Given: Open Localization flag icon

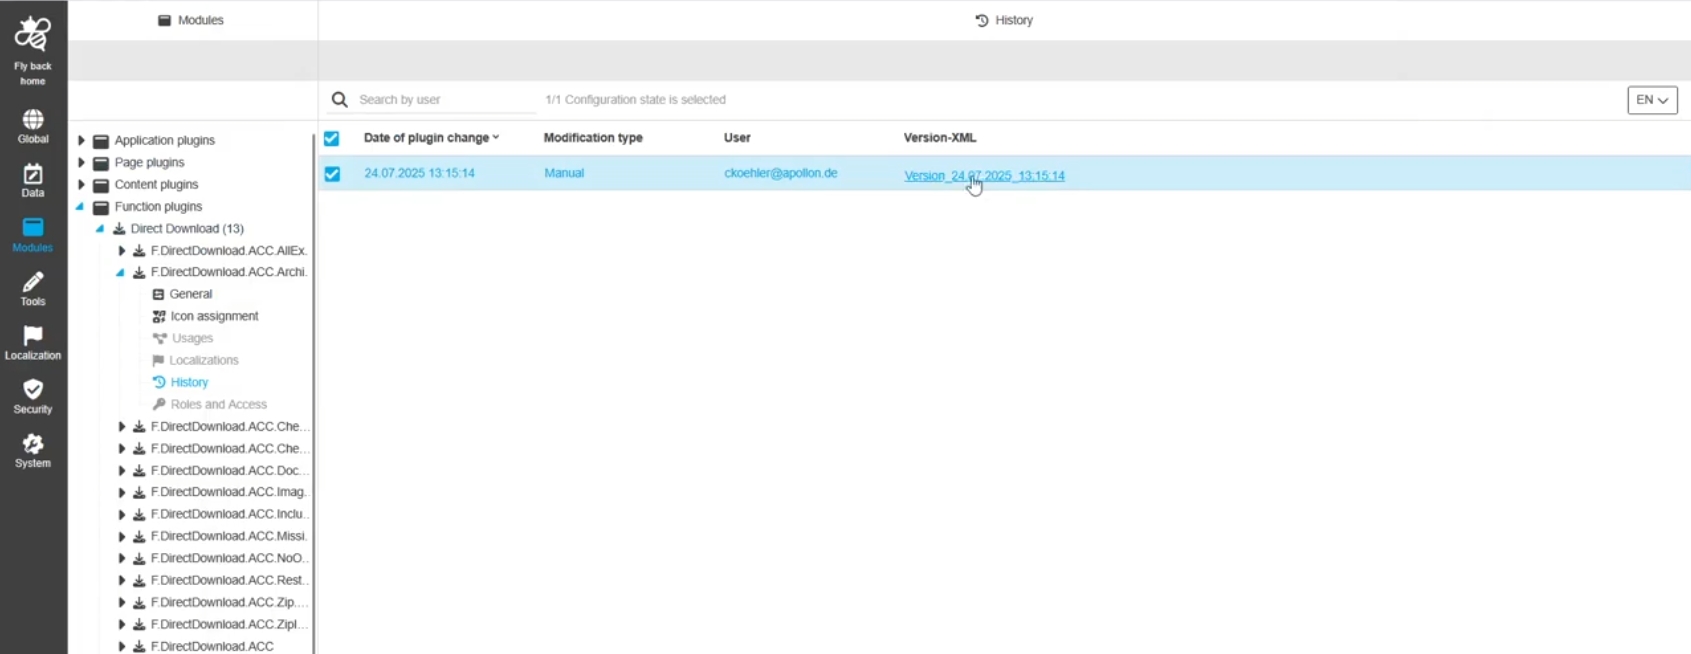Looking at the screenshot, I should [33, 337].
